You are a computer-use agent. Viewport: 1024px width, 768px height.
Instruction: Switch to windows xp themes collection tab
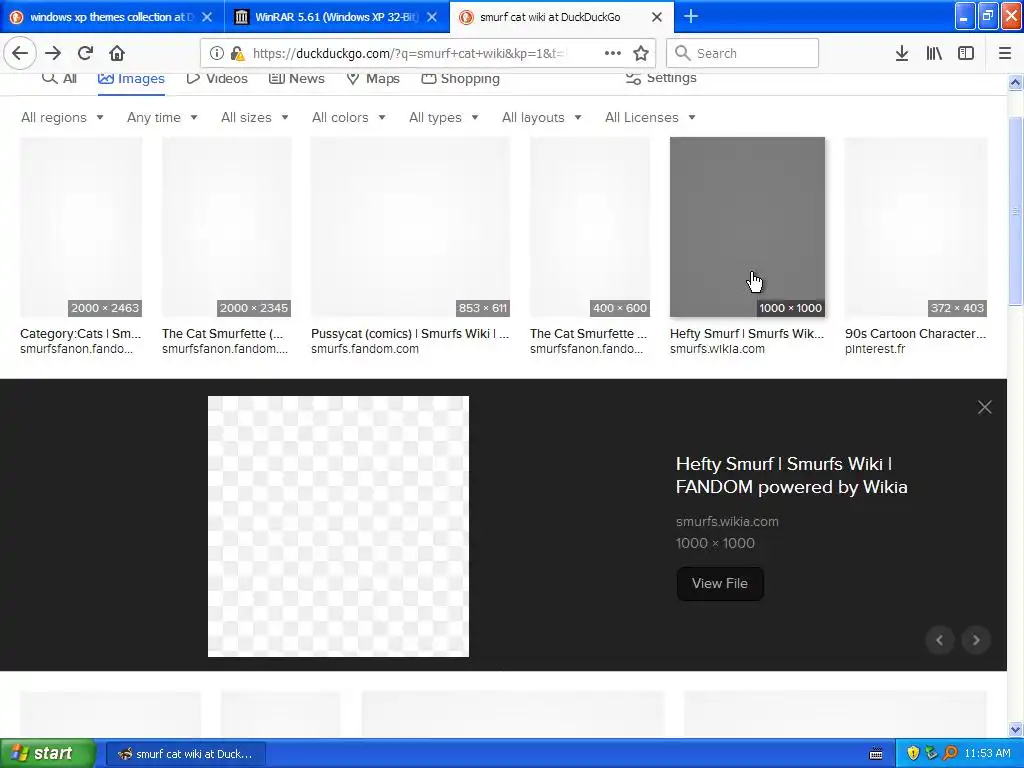tap(111, 17)
